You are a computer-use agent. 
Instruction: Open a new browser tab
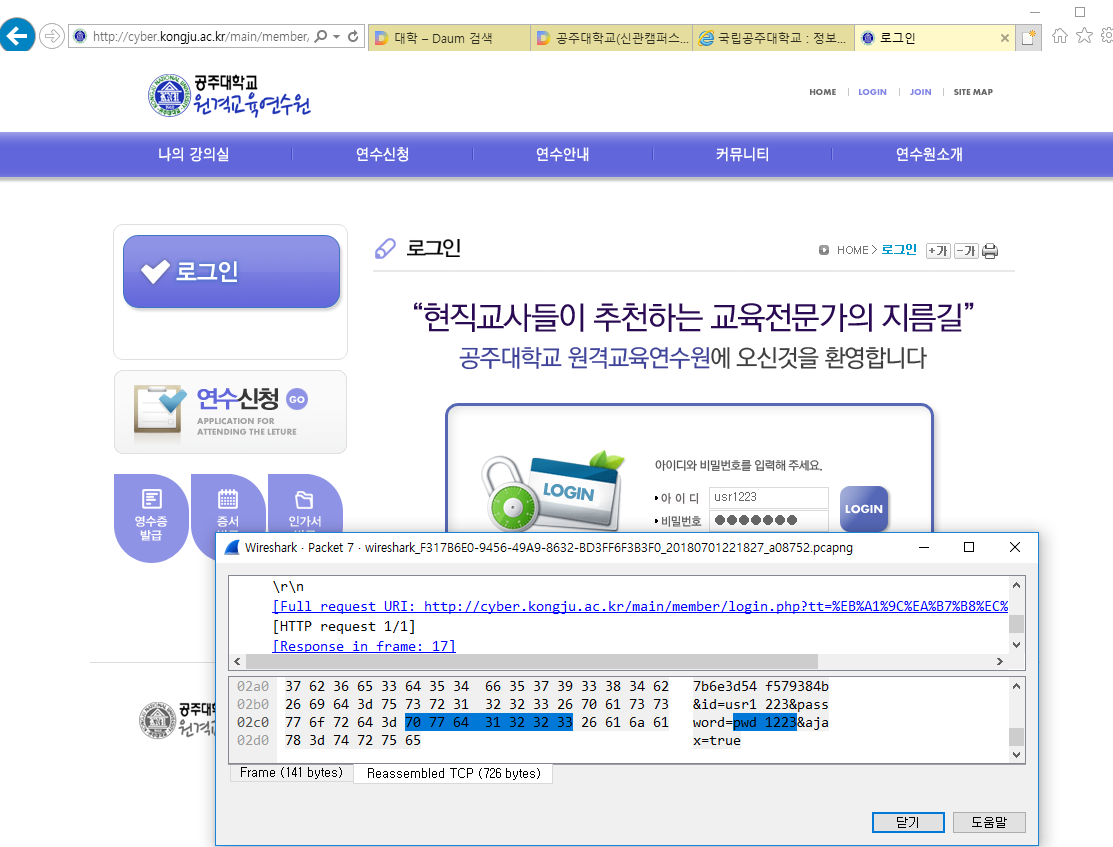(1029, 38)
